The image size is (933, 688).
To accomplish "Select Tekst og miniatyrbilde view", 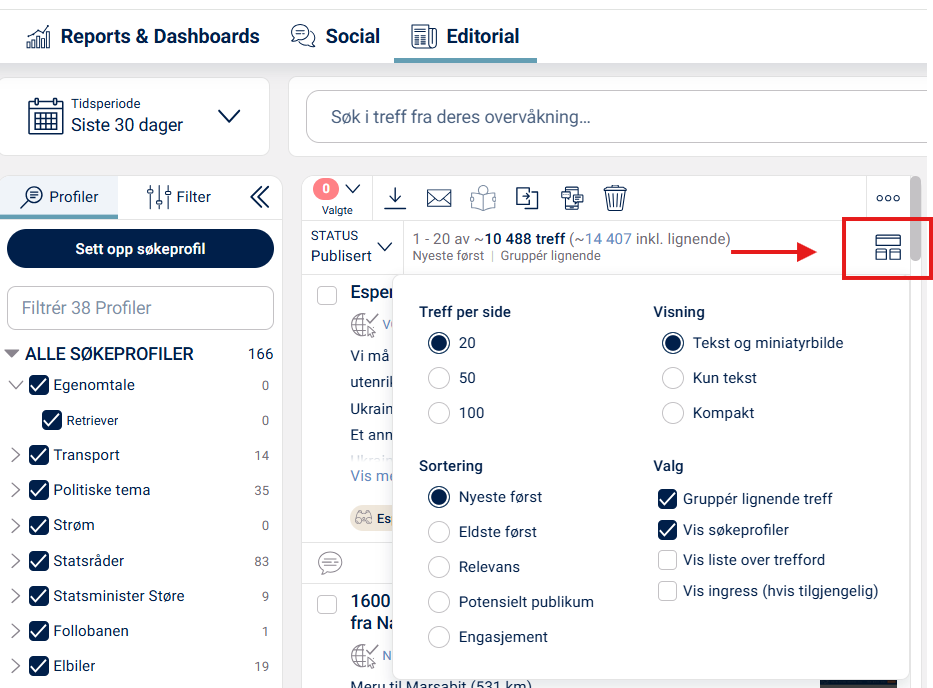I will (673, 343).
